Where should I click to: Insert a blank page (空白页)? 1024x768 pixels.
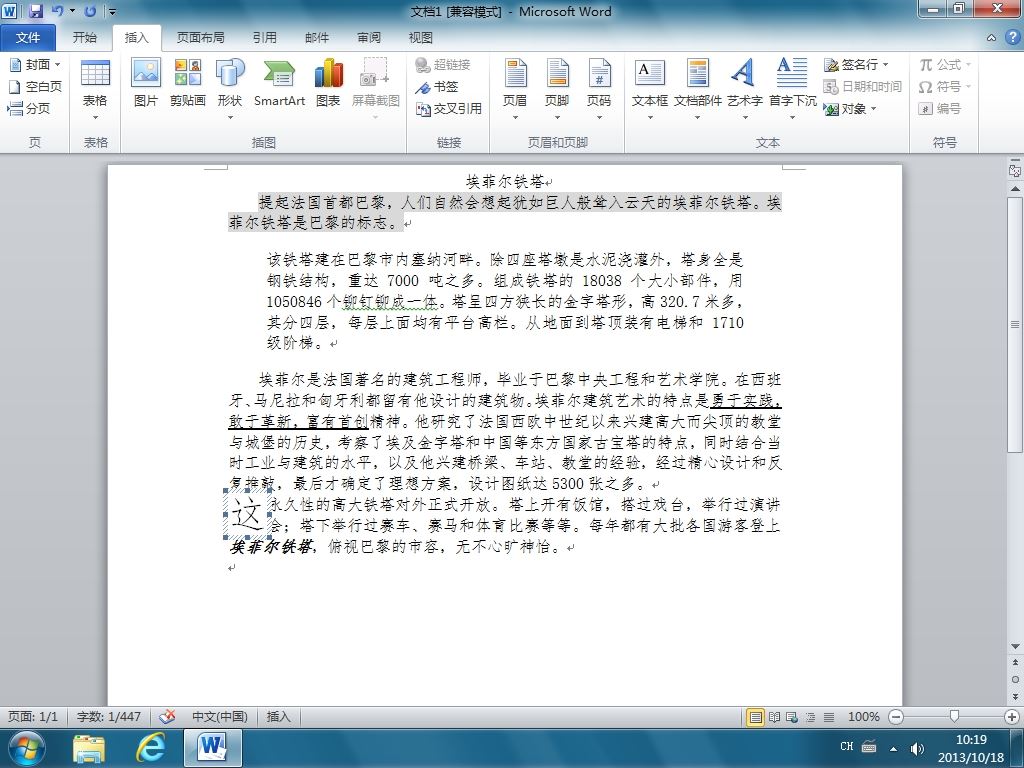(35, 86)
